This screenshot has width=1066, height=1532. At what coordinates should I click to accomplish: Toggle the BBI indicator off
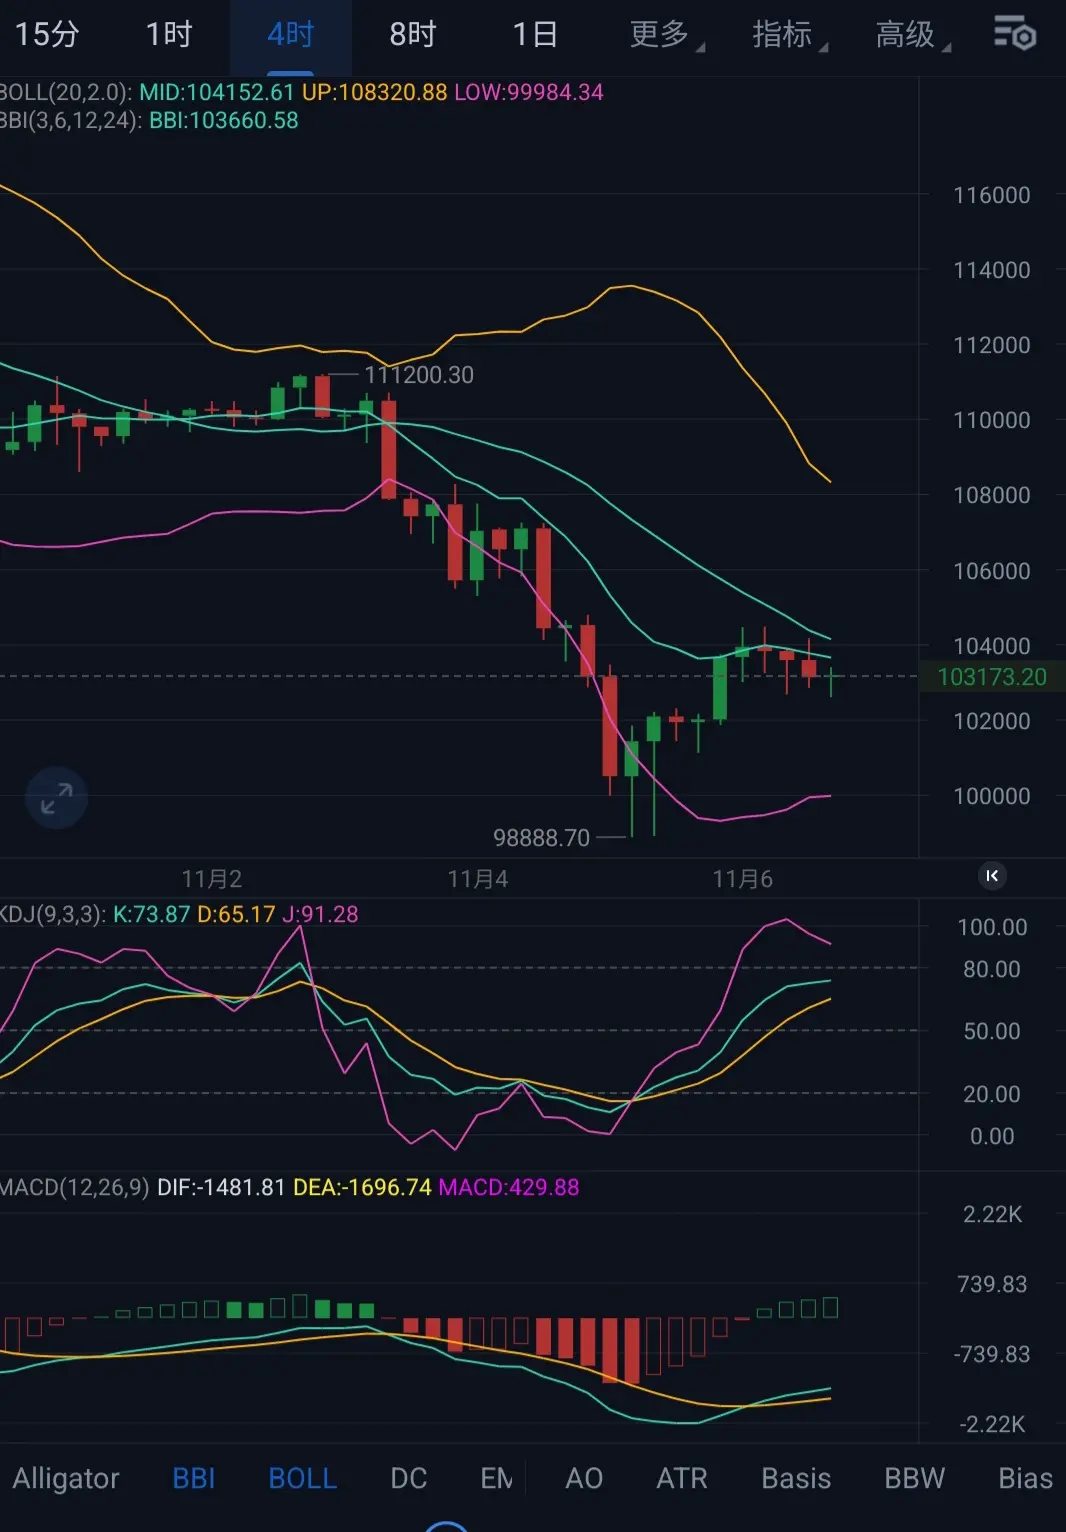tap(194, 1478)
